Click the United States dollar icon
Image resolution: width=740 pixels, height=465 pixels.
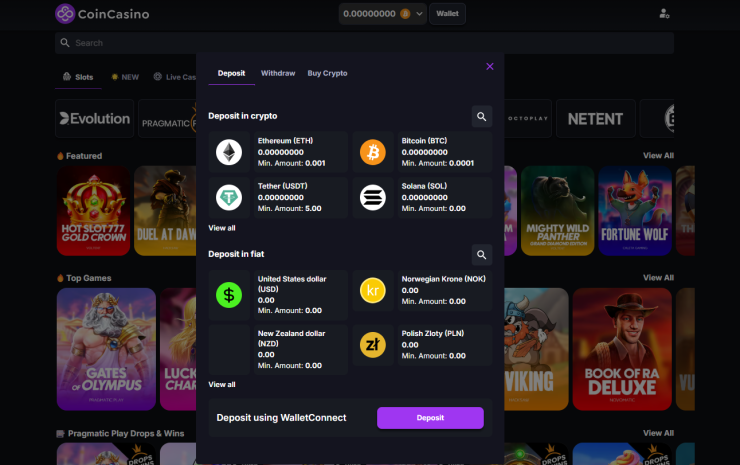pyautogui.click(x=229, y=295)
